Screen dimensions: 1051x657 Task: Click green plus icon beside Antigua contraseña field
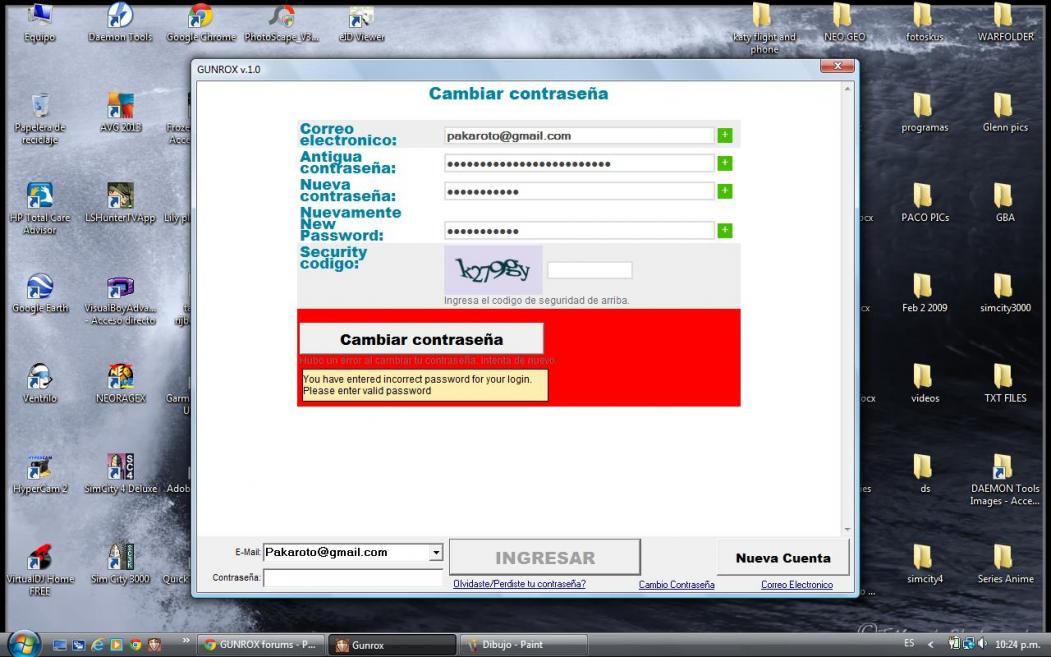pos(725,163)
